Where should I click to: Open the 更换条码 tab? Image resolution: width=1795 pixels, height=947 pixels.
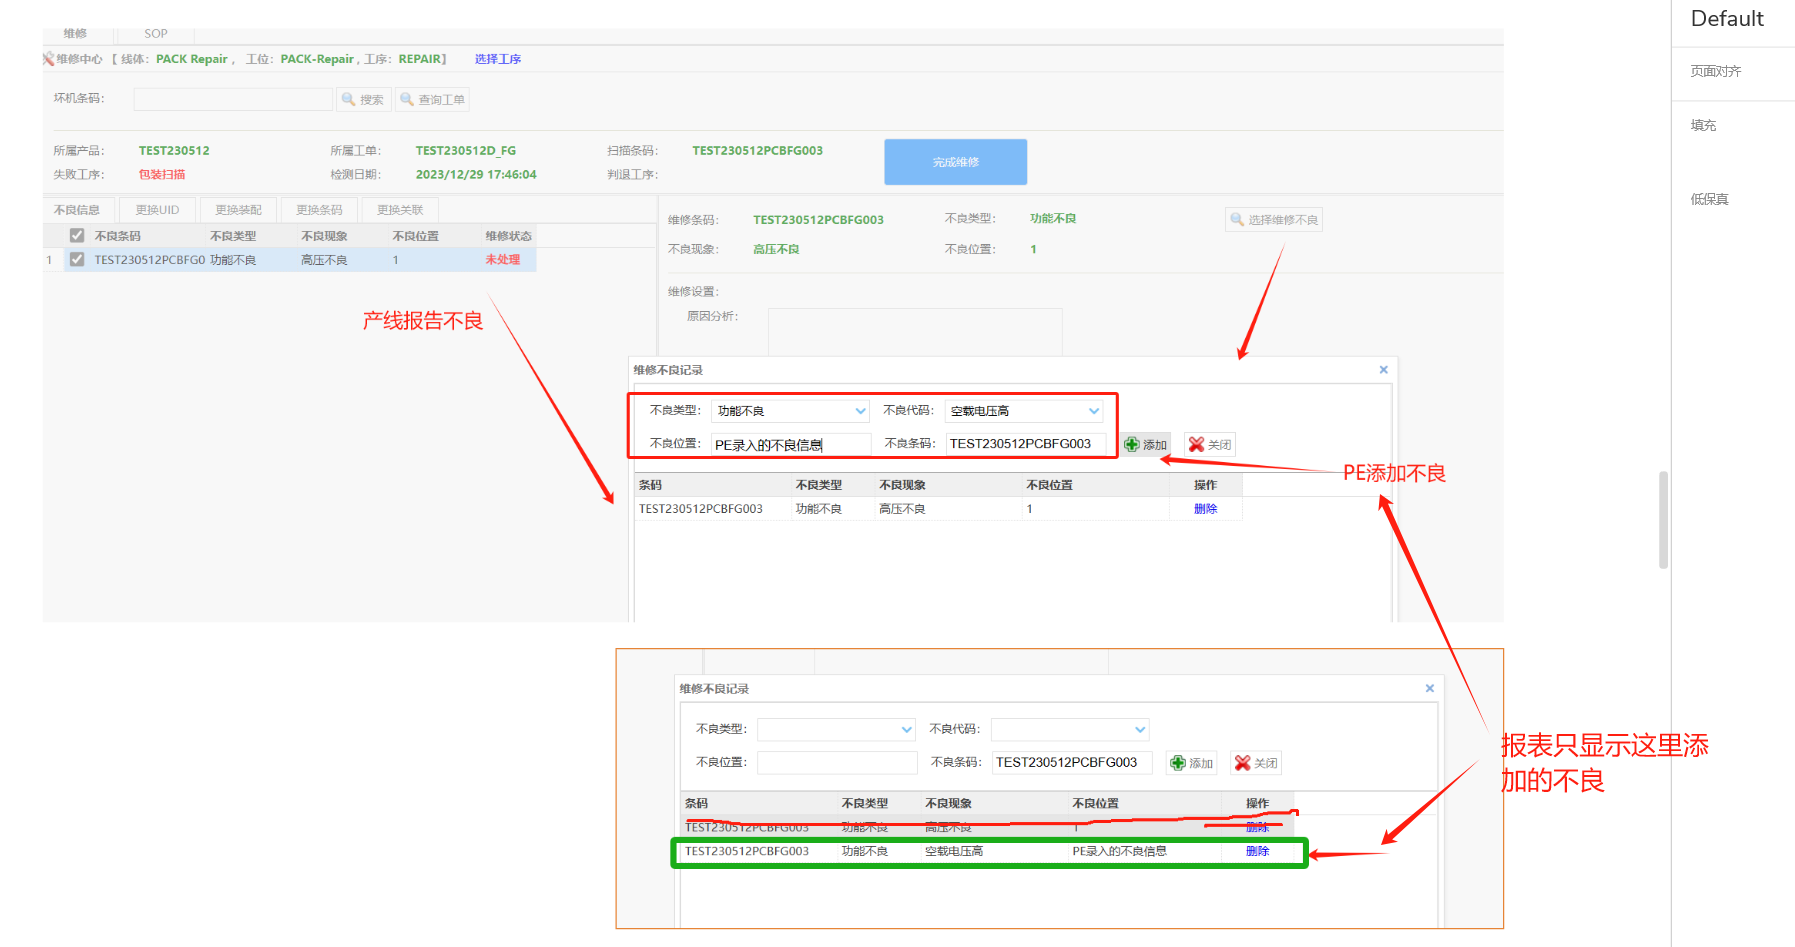319,210
